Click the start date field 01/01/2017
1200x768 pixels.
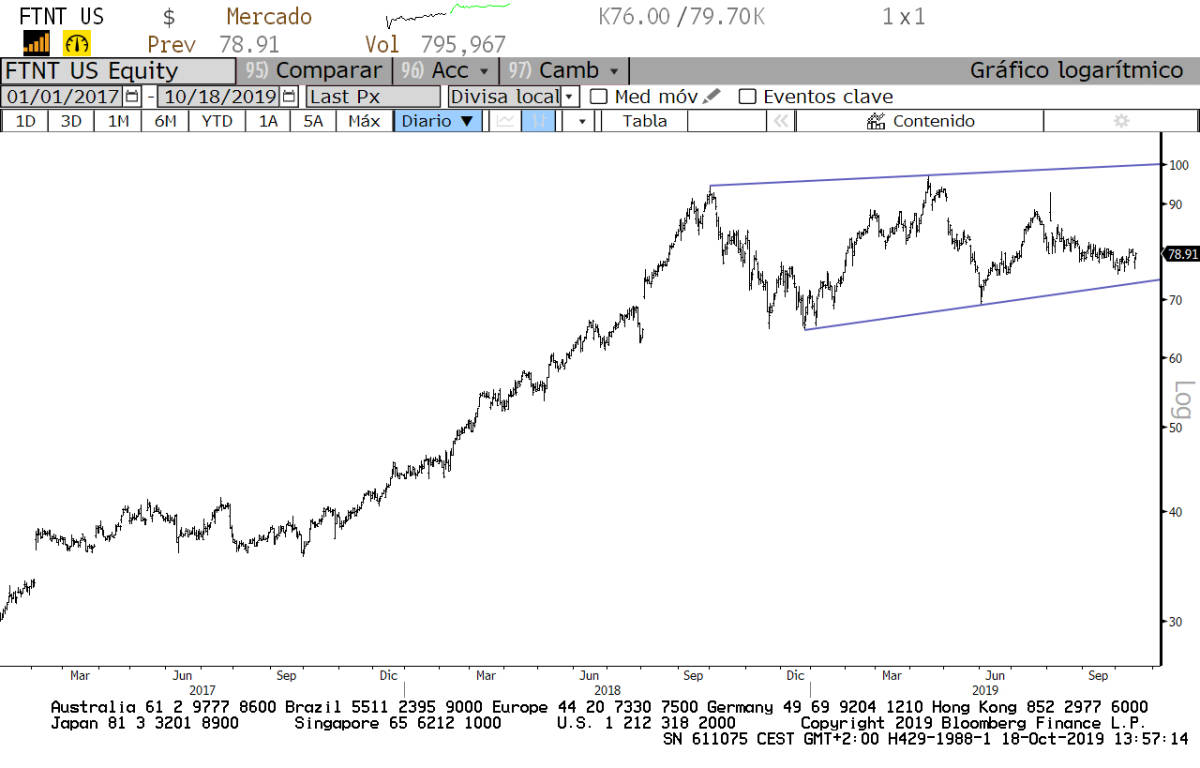click(x=62, y=97)
